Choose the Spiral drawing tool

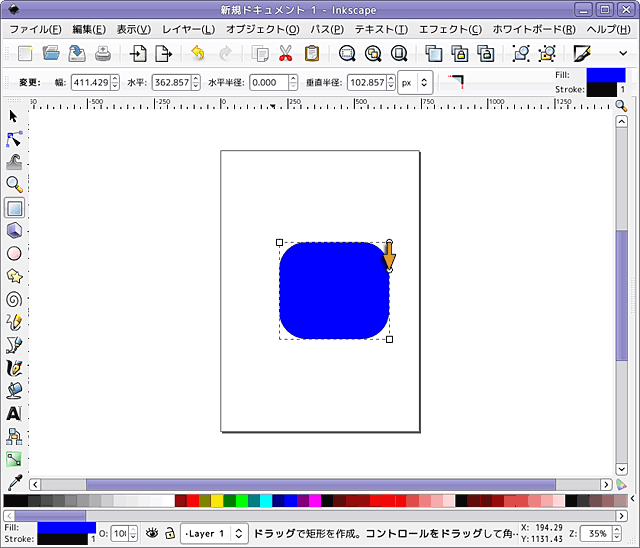(14, 299)
